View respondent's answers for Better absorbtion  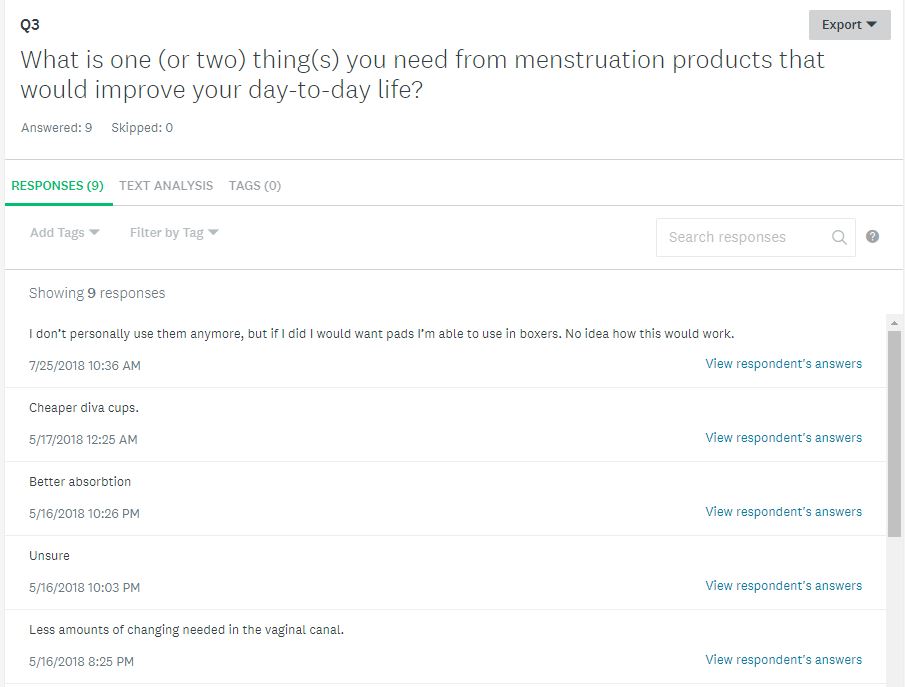point(783,511)
